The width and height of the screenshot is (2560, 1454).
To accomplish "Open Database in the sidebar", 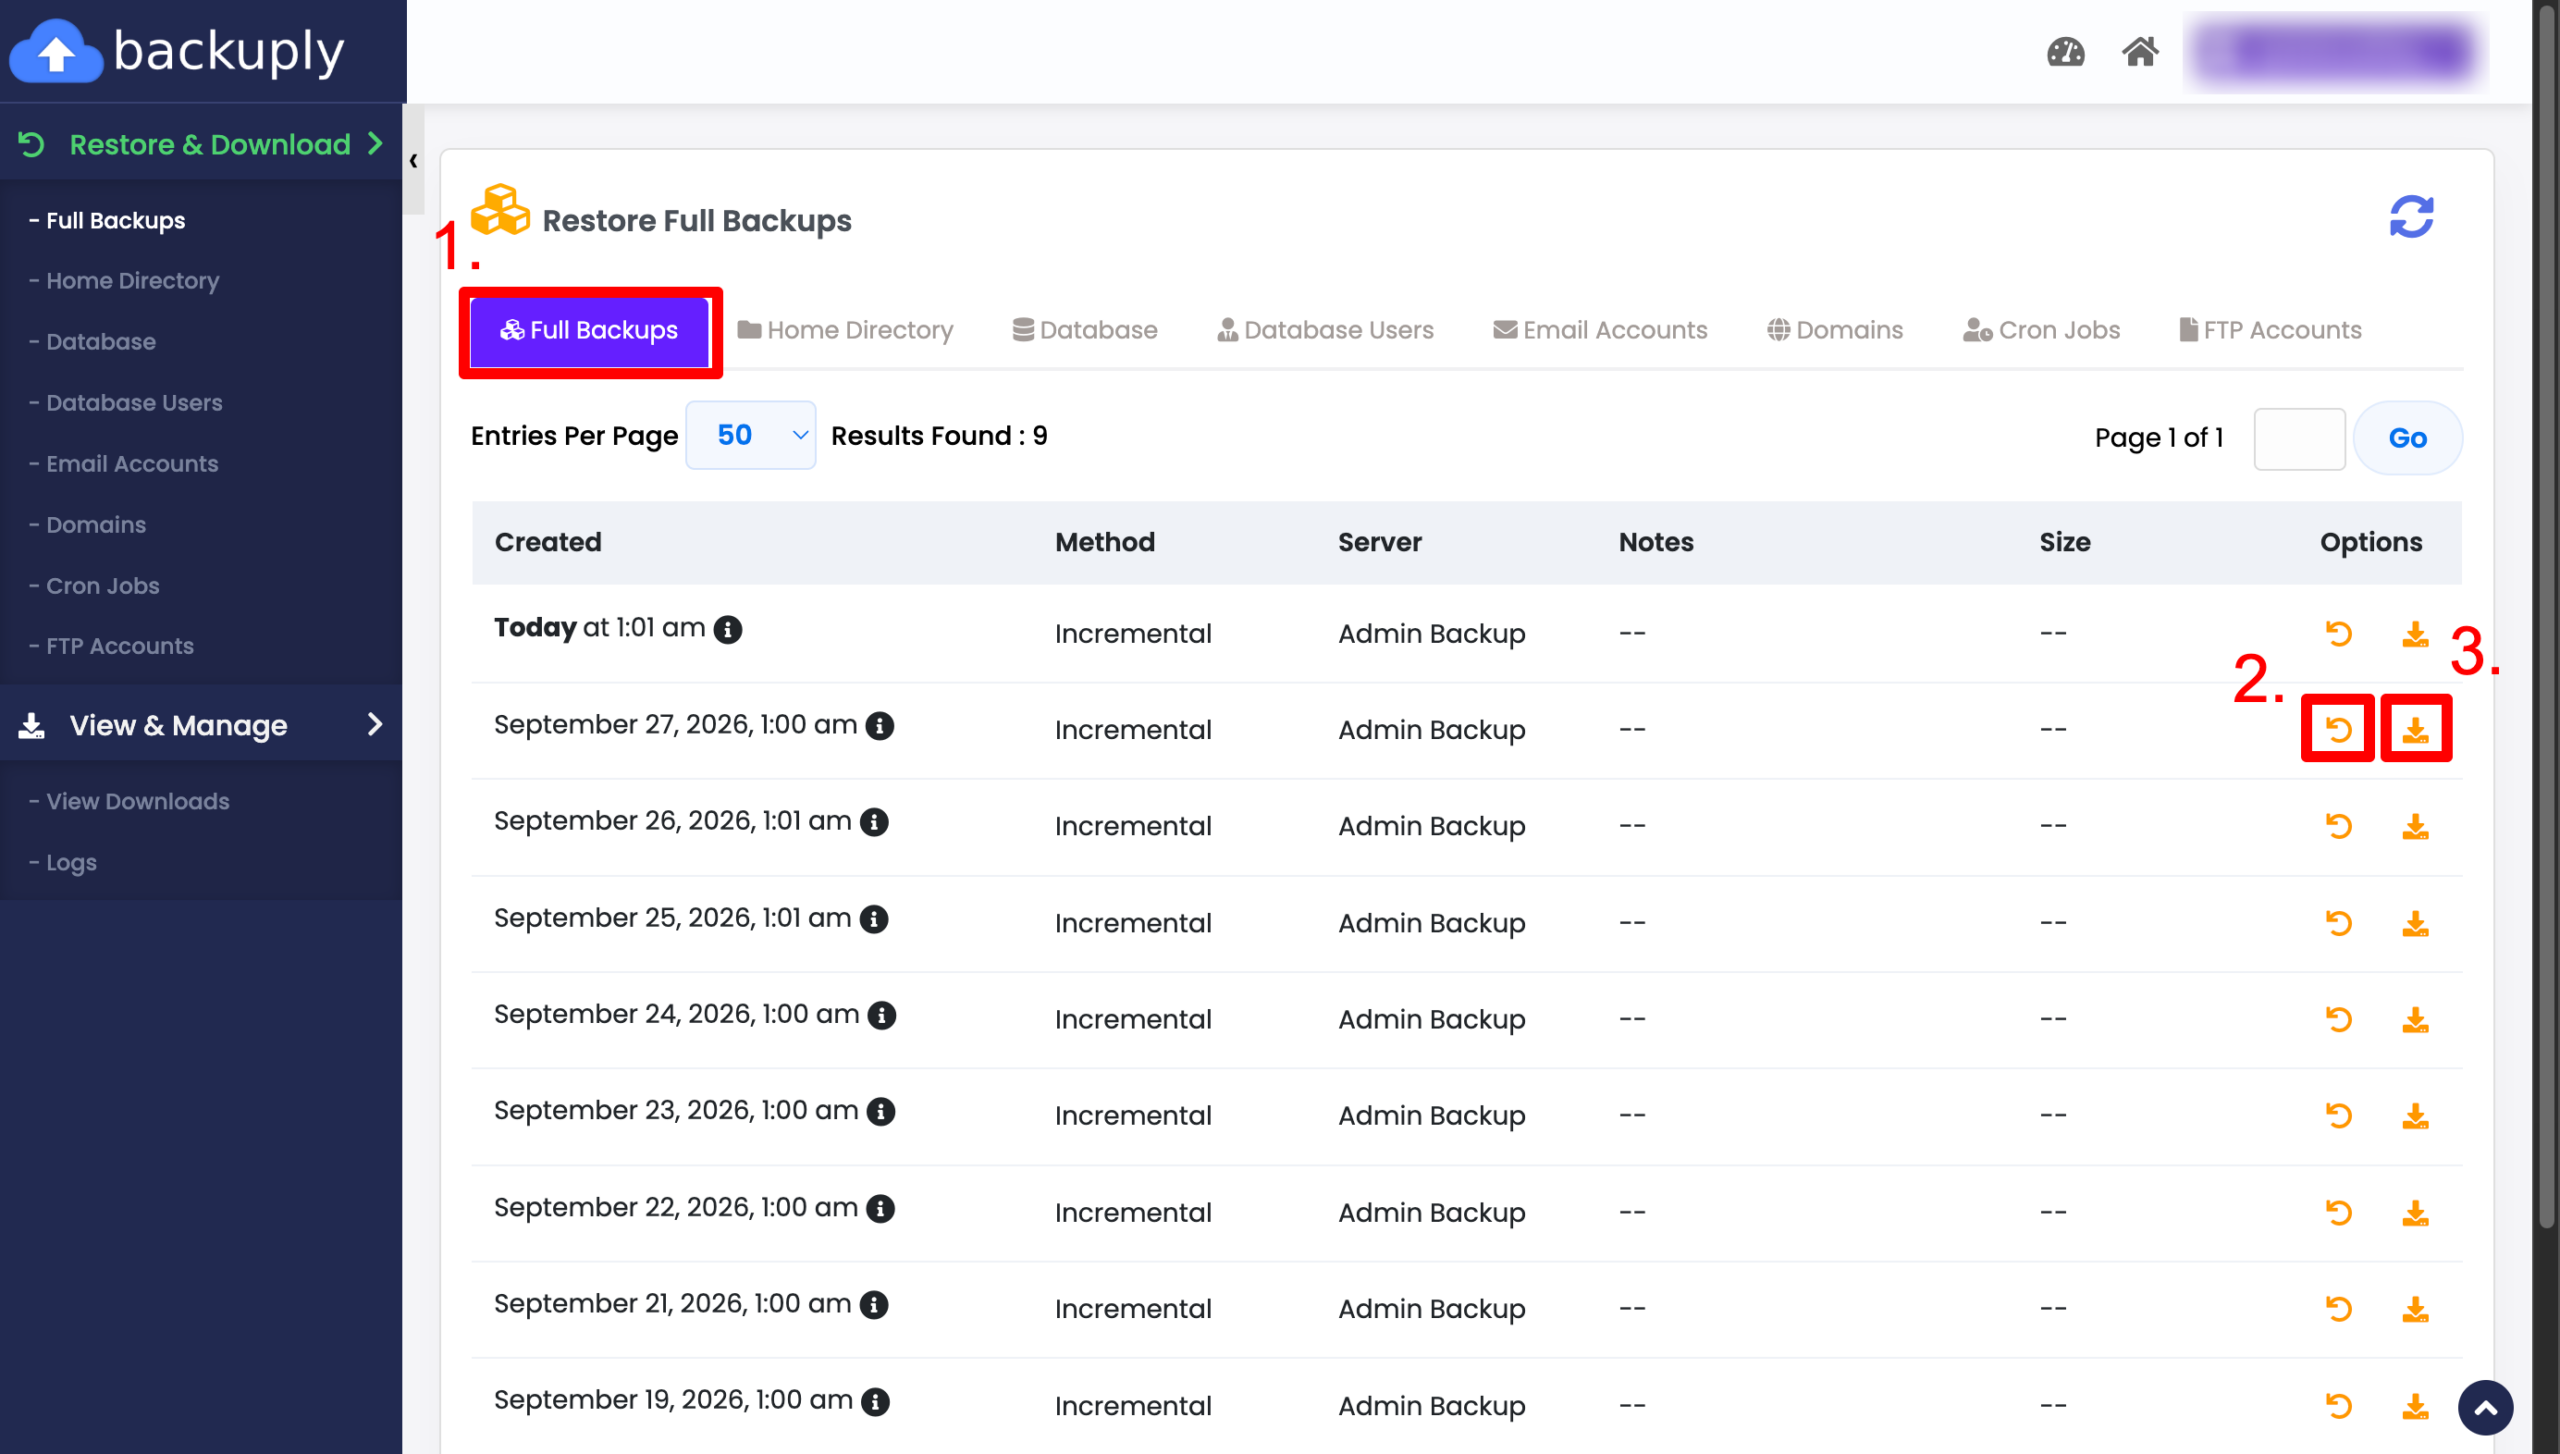I will pos(92,342).
